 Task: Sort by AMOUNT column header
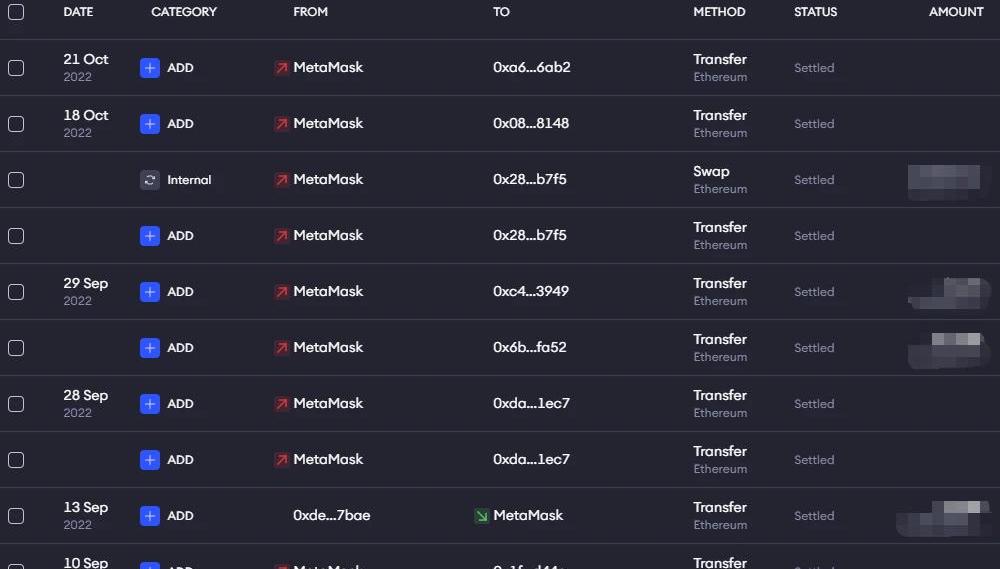[955, 11]
